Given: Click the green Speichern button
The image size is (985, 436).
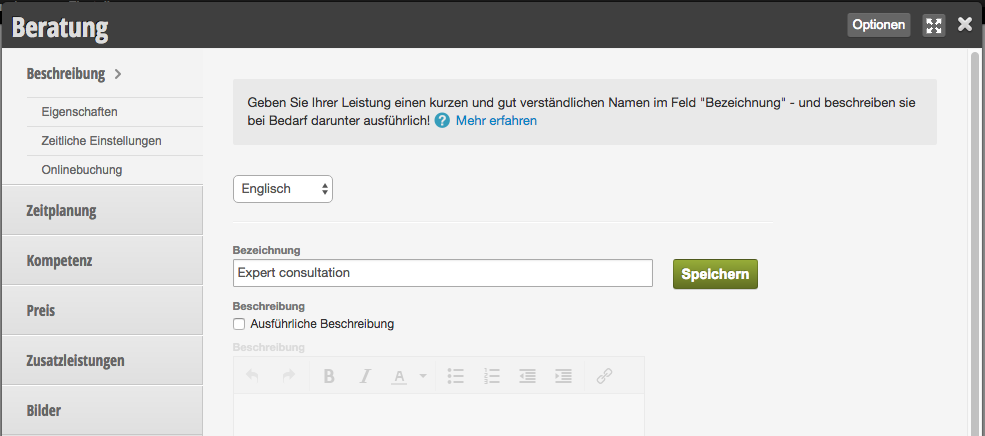Looking at the screenshot, I should [x=715, y=274].
